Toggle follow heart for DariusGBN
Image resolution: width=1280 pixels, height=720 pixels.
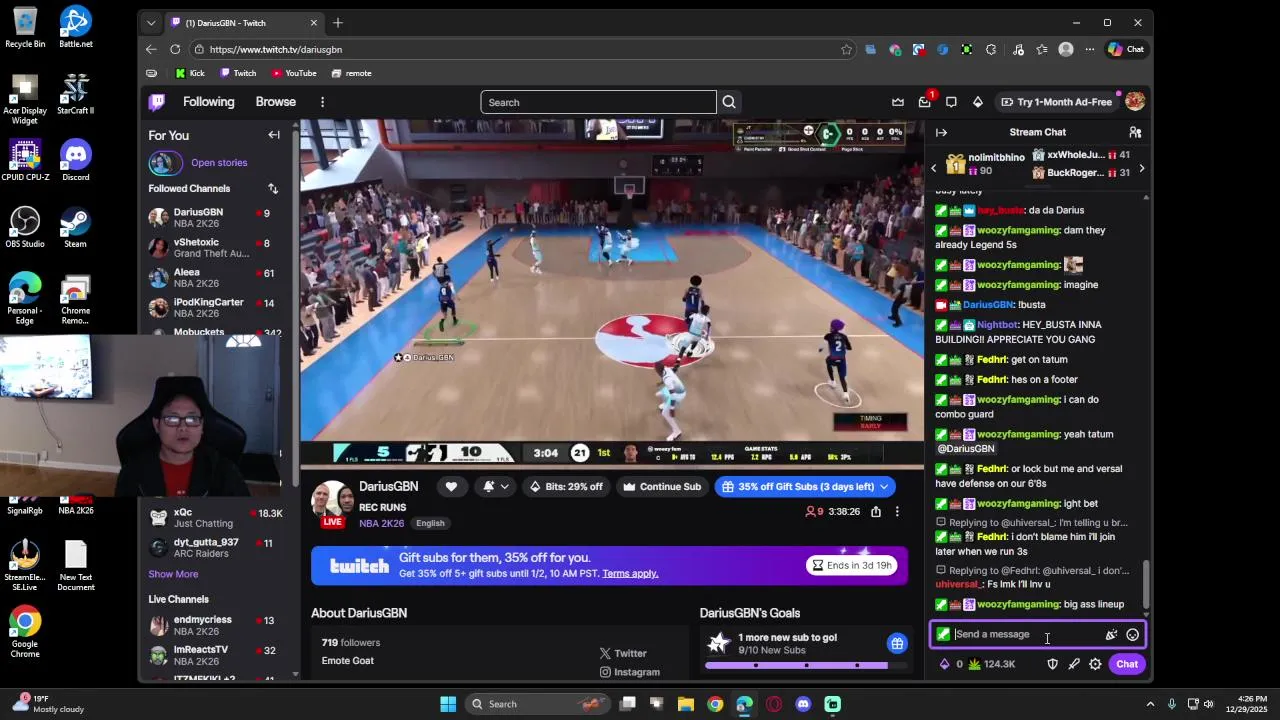[451, 487]
